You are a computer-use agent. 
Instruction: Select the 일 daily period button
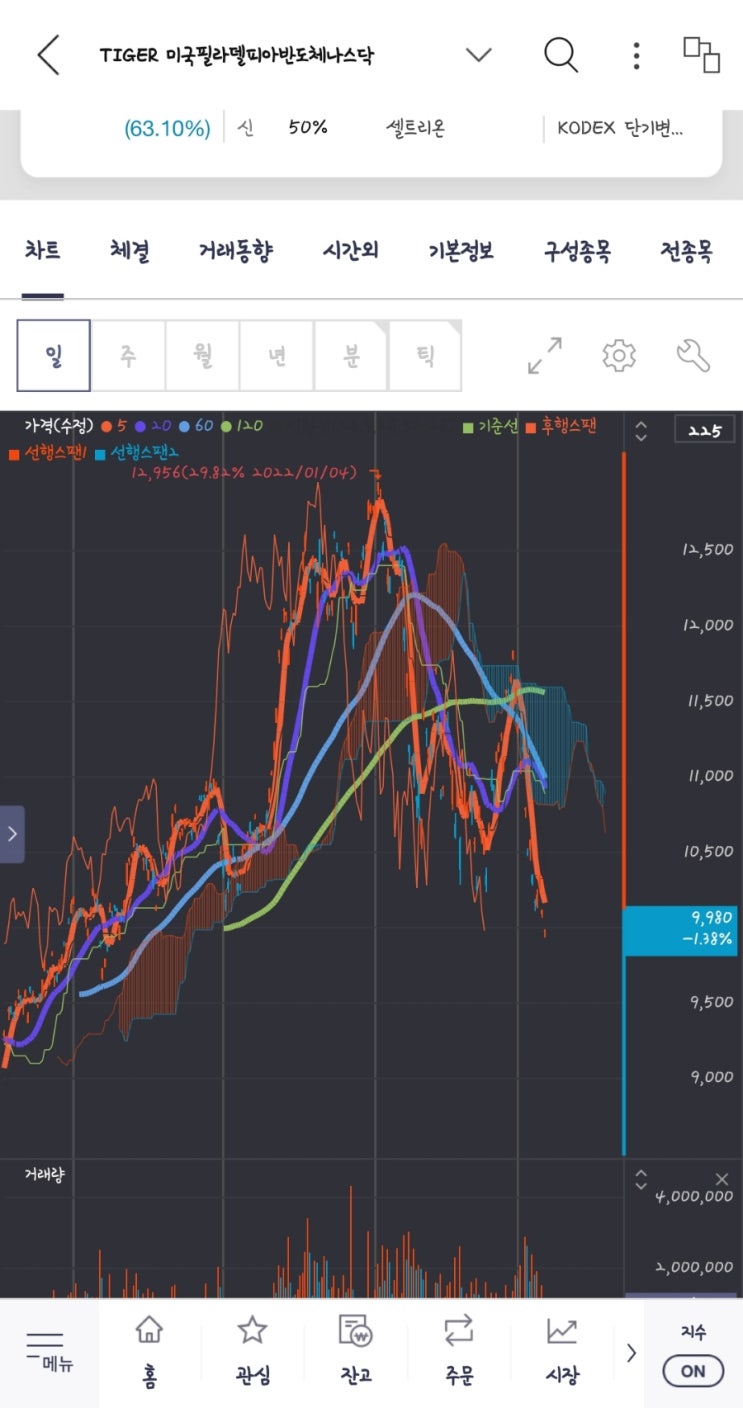(53, 356)
